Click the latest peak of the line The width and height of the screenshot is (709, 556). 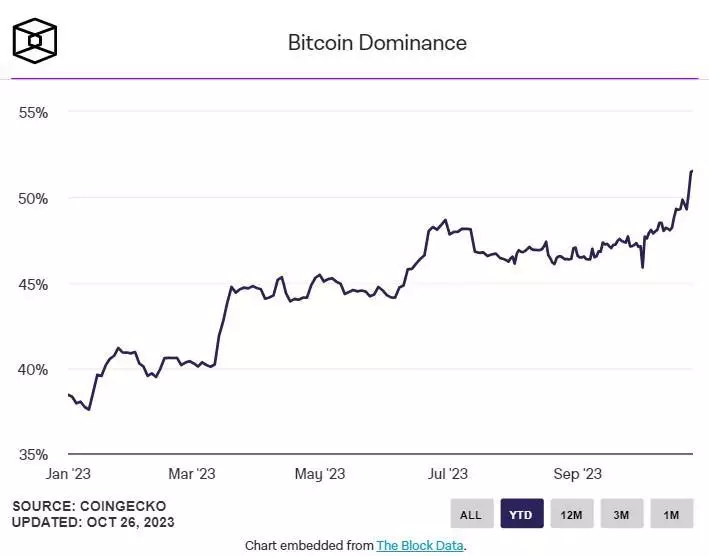point(691,171)
